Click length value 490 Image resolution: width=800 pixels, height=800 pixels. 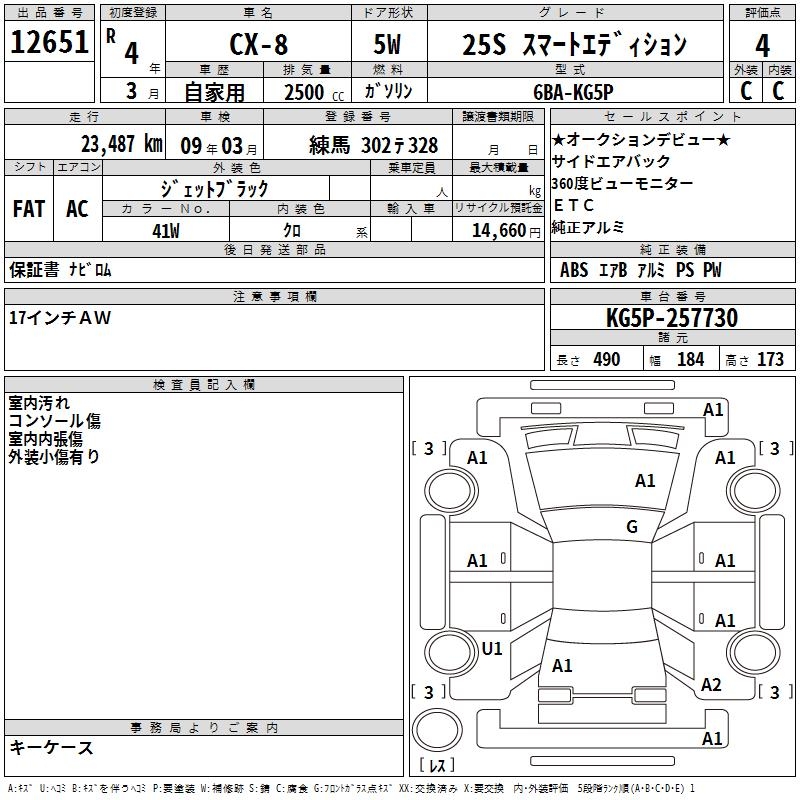pos(606,360)
